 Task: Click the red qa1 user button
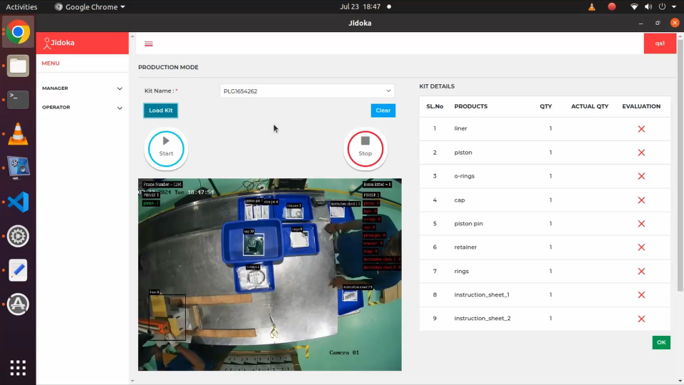pyautogui.click(x=660, y=43)
